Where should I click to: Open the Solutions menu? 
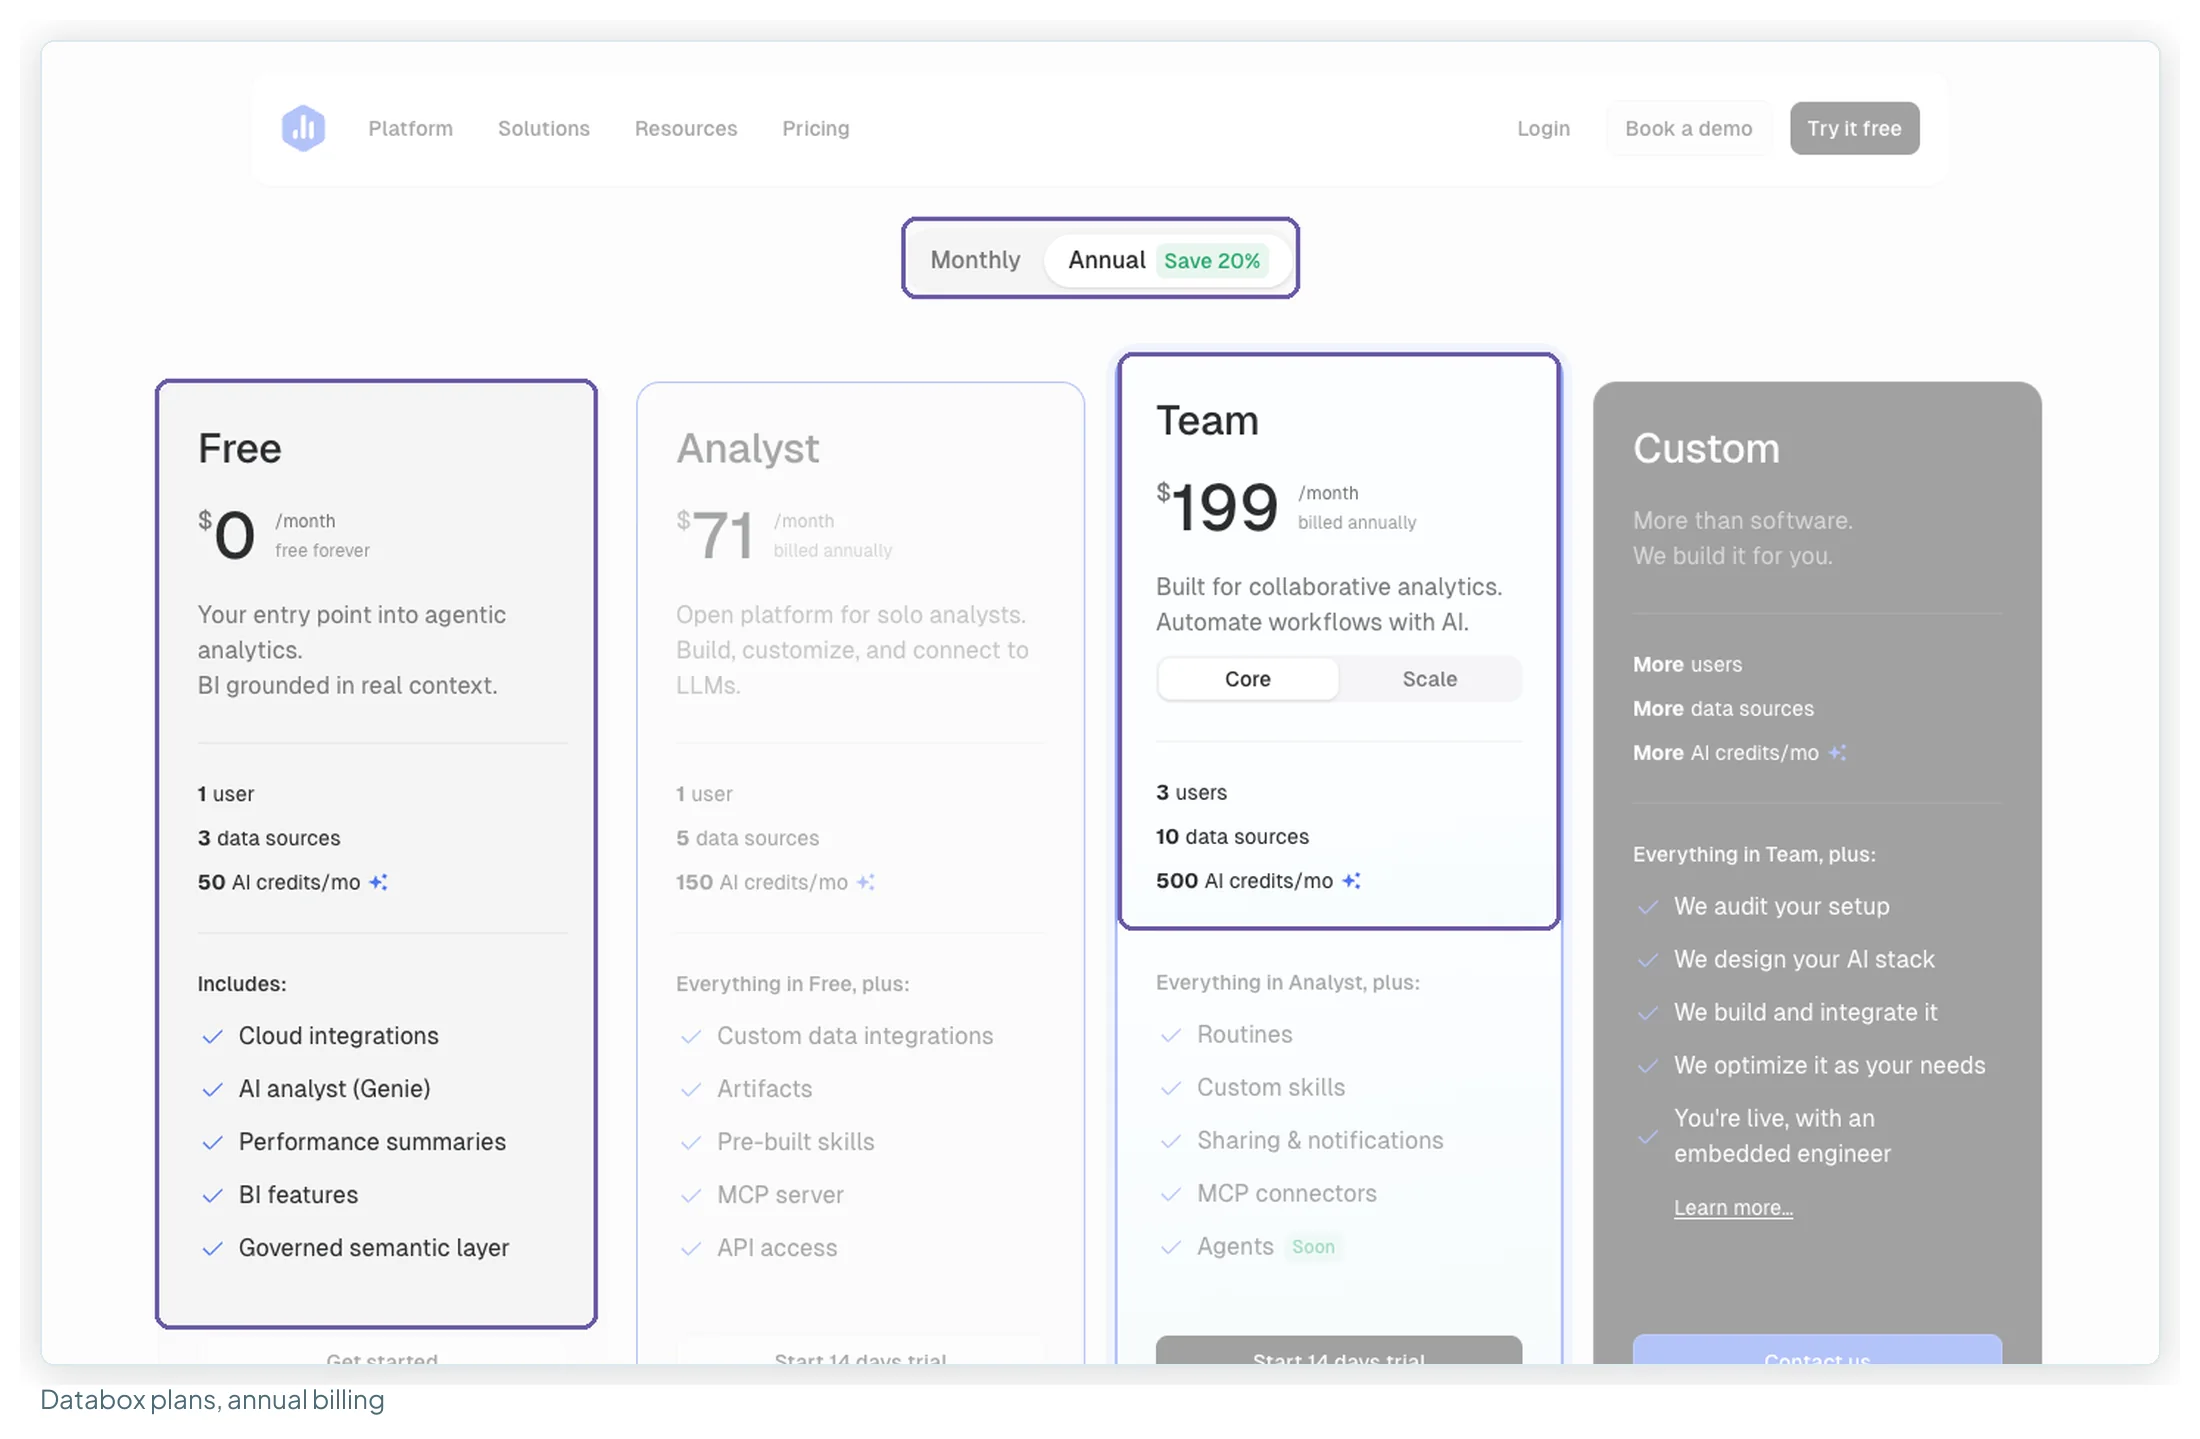pos(544,128)
